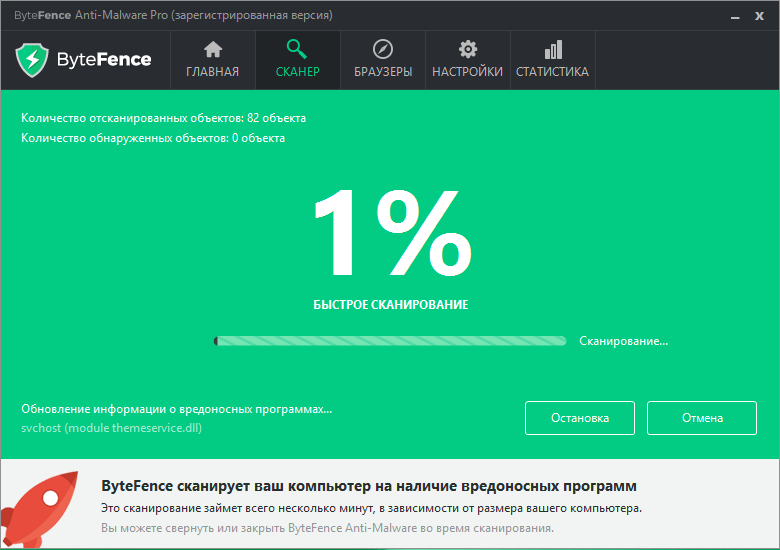This screenshot has width=780, height=550.
Task: Click the ByteFence Anti-Malware Pro title
Action: pos(173,15)
